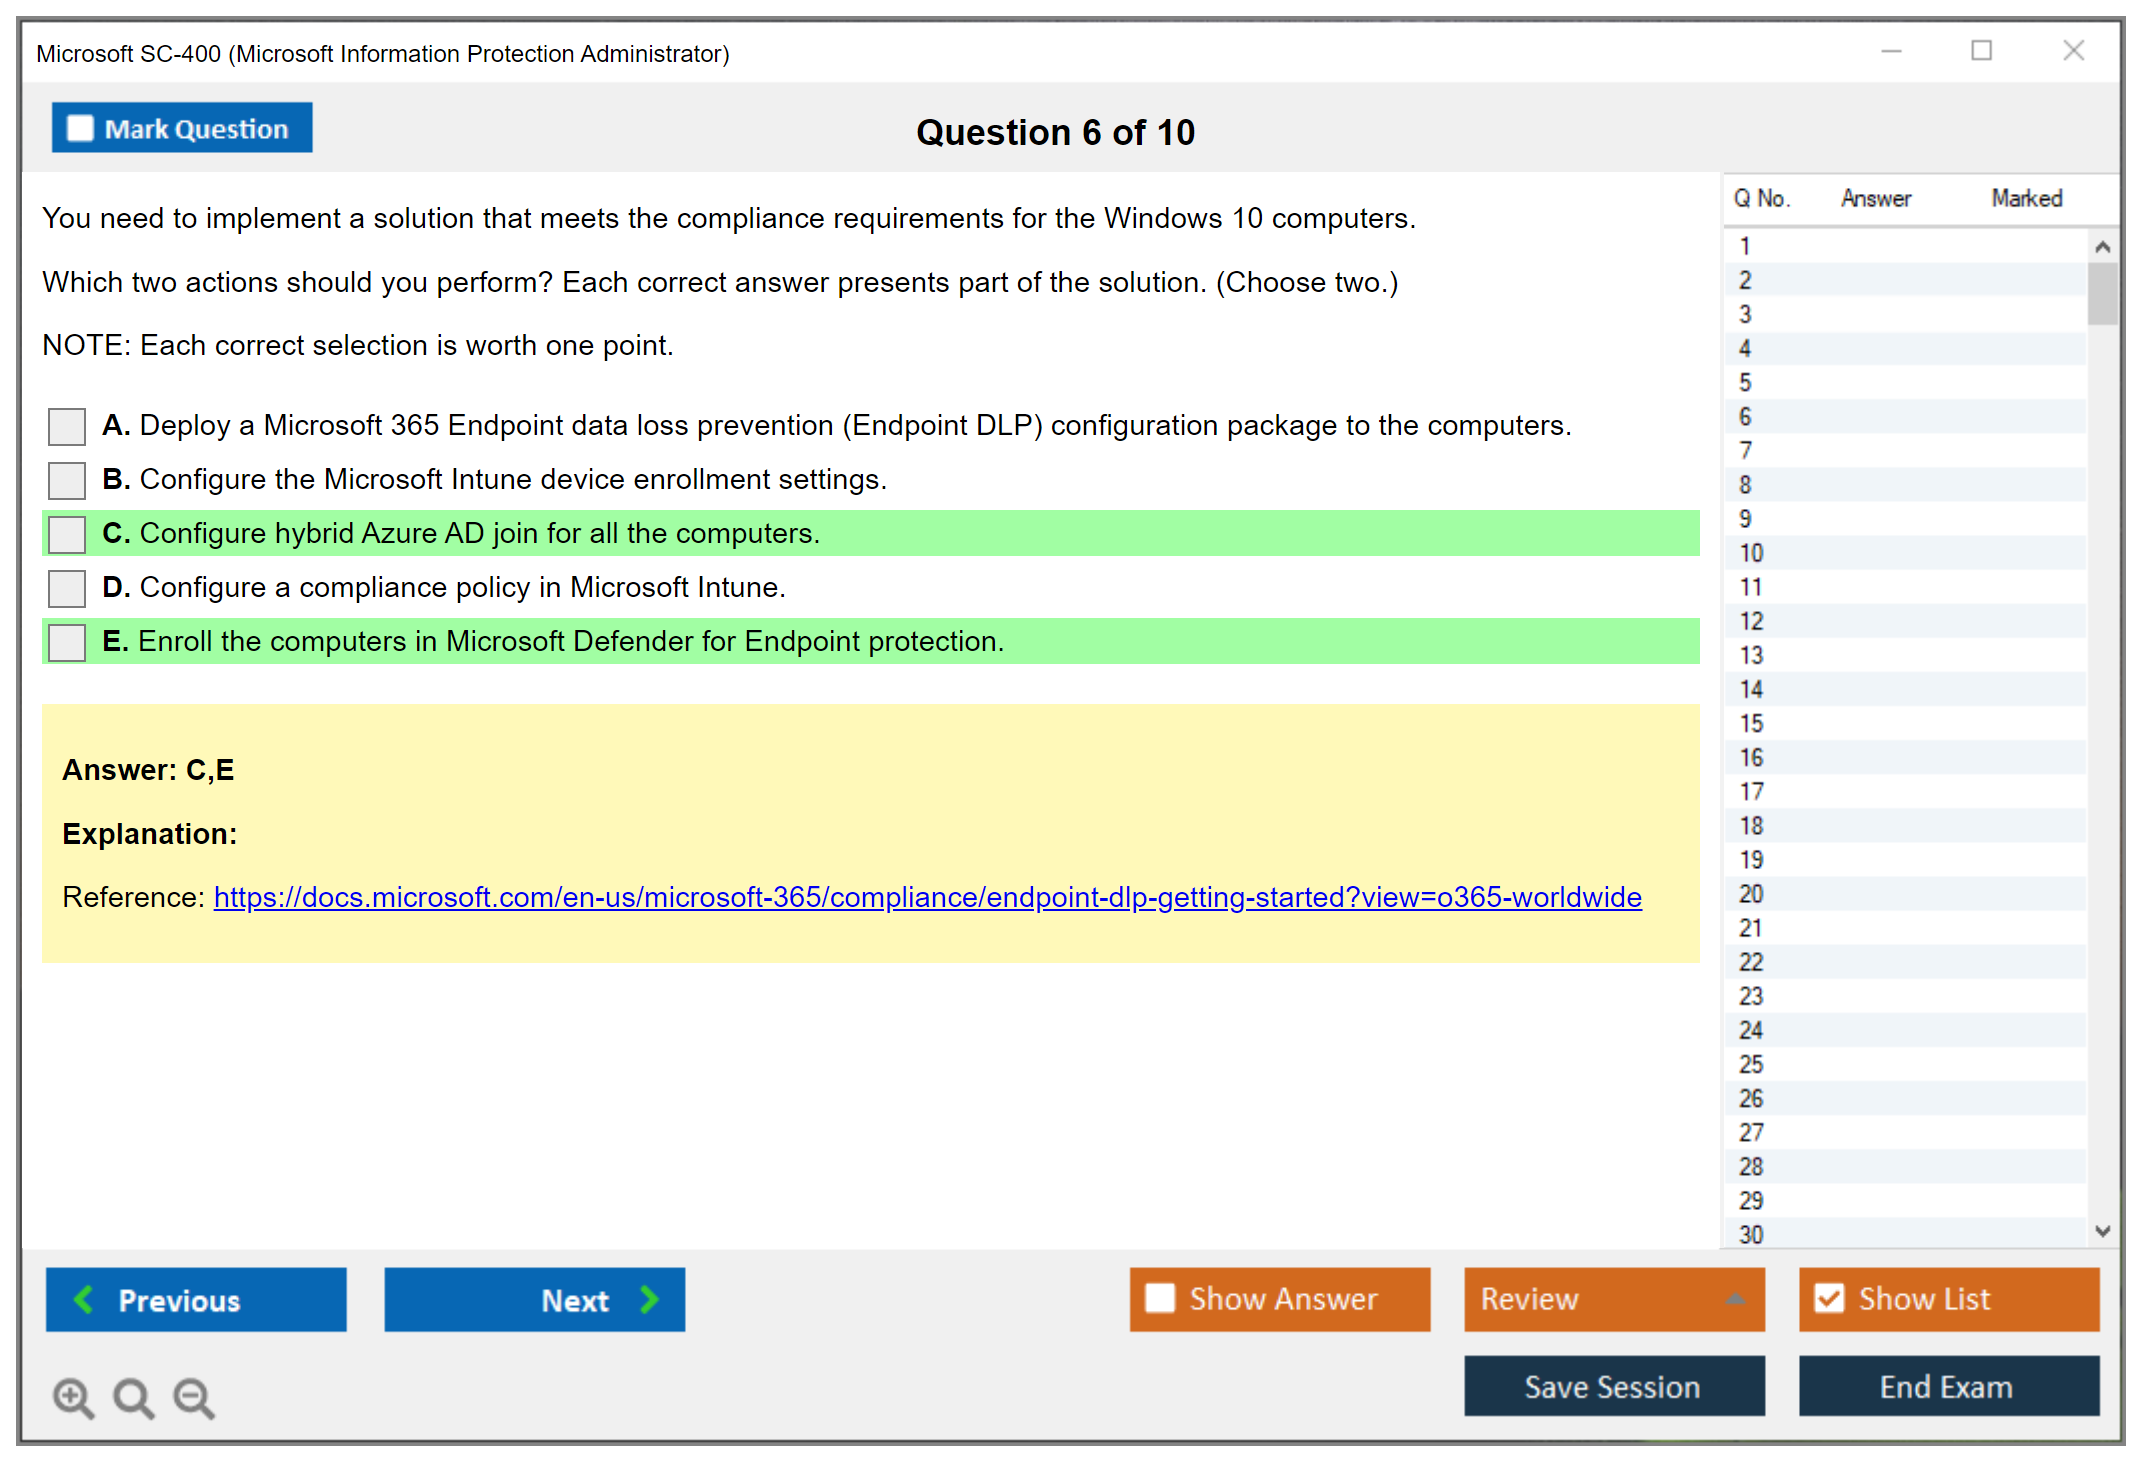2150x1470 pixels.
Task: Check option C hybrid Azure AD join
Action: [67, 534]
